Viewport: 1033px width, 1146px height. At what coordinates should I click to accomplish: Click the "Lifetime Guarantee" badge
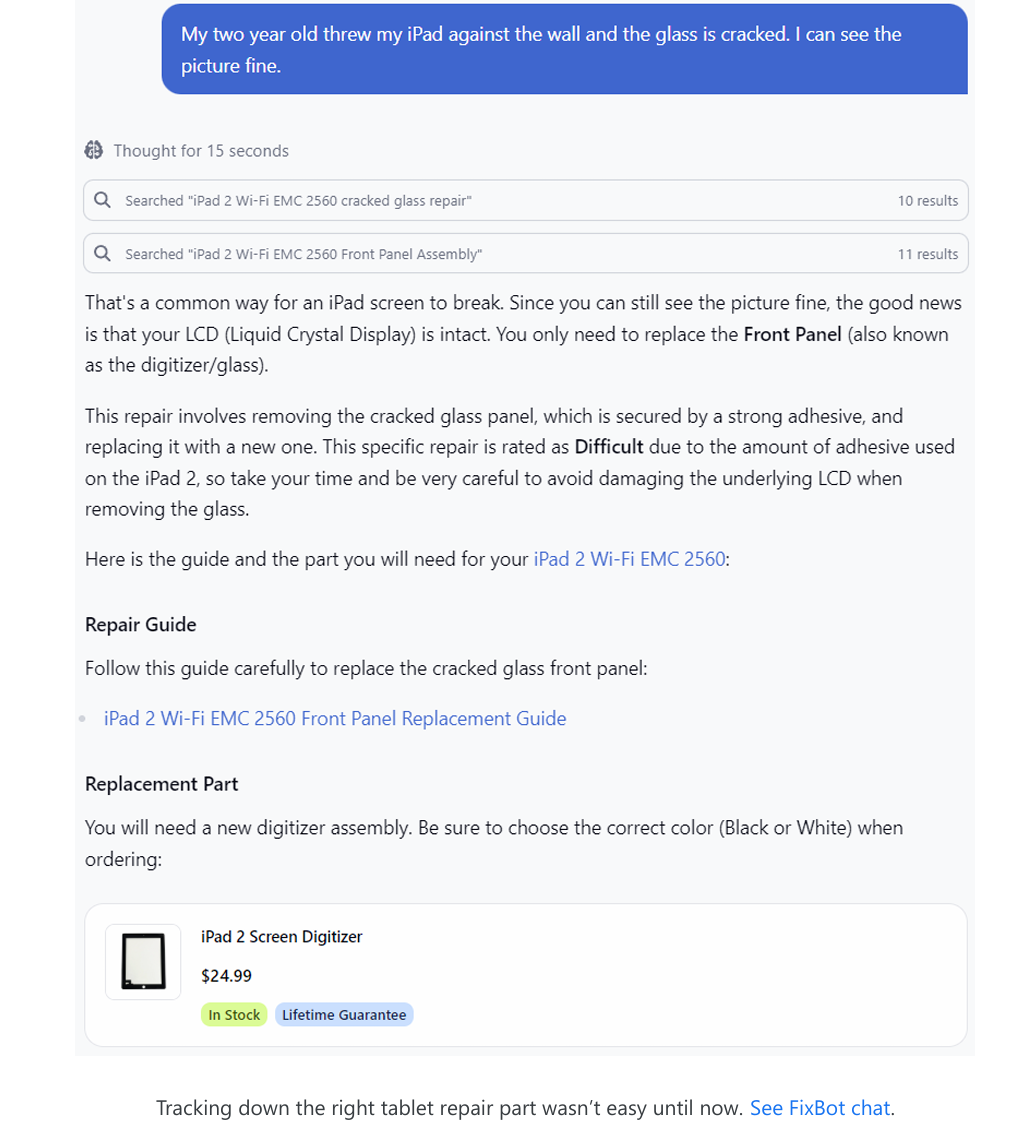344,1014
